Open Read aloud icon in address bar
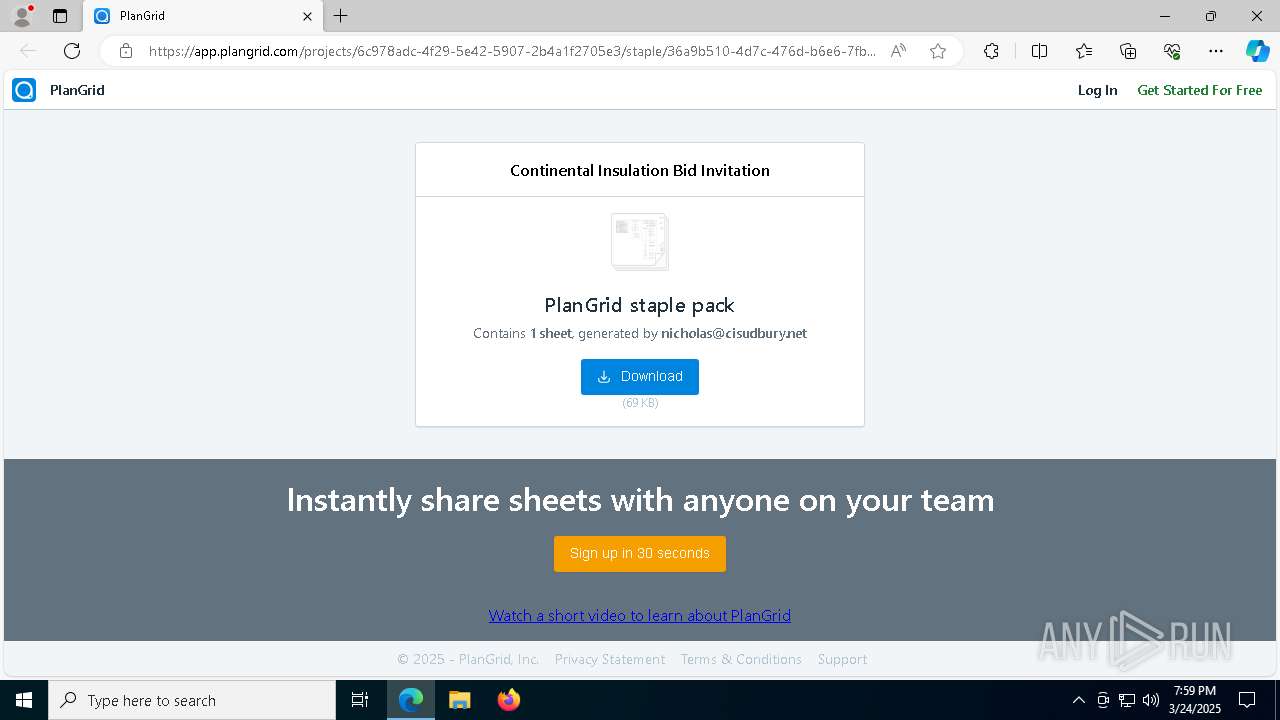Screen dimensions: 1280x720 point(898,51)
